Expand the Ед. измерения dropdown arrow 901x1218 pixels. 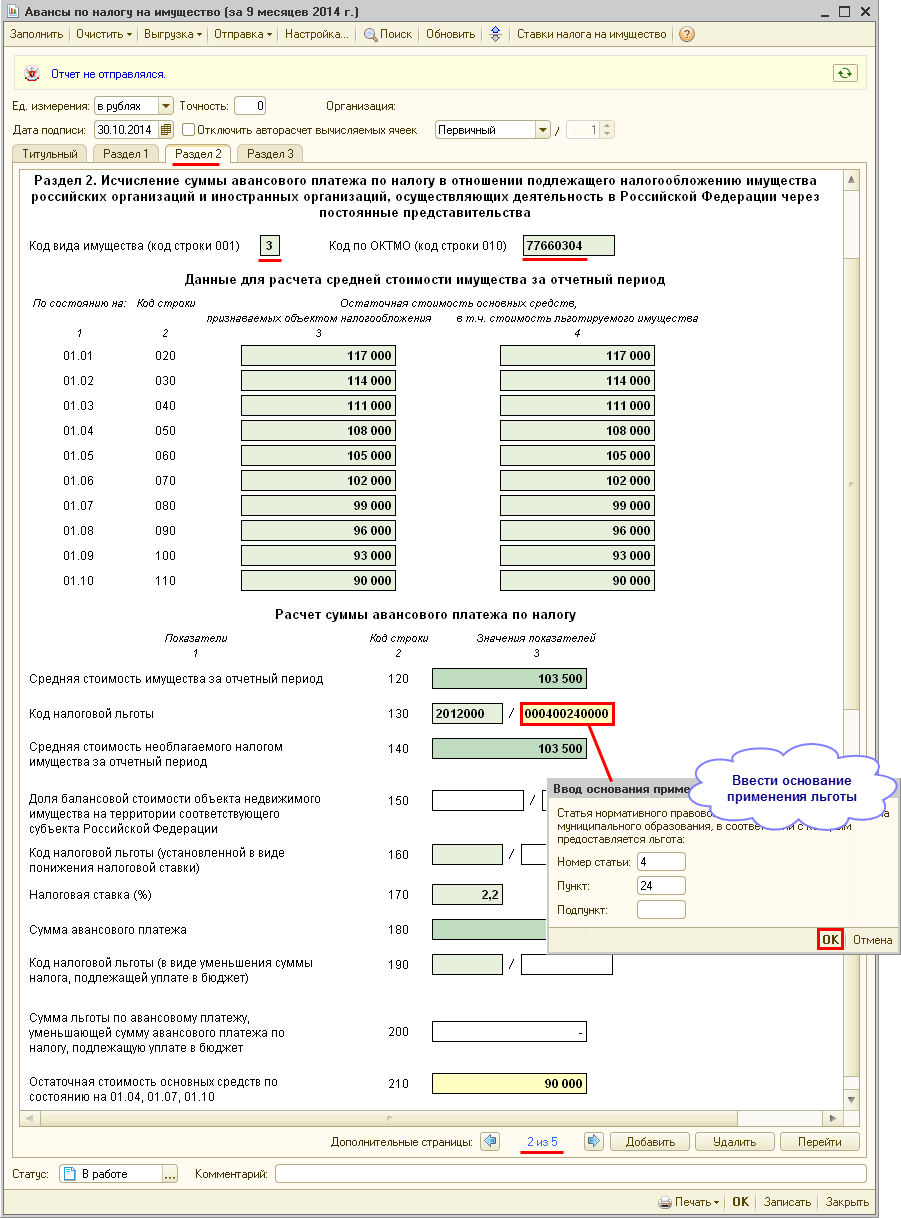tap(166, 106)
